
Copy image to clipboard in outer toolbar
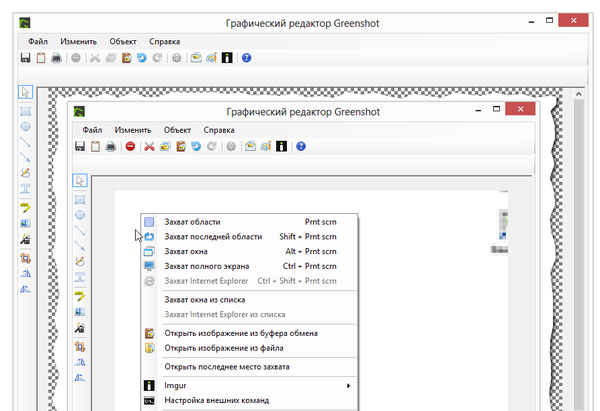41,58
